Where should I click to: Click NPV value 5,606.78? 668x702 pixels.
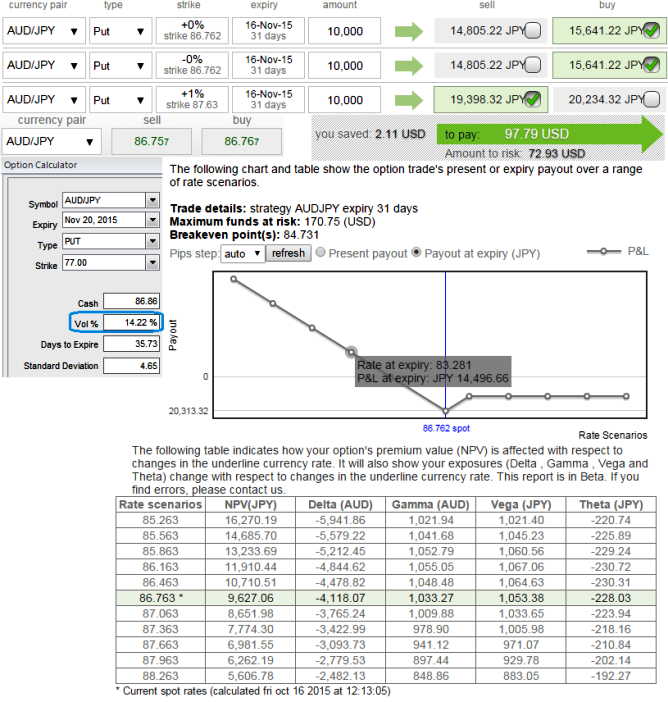(250, 676)
